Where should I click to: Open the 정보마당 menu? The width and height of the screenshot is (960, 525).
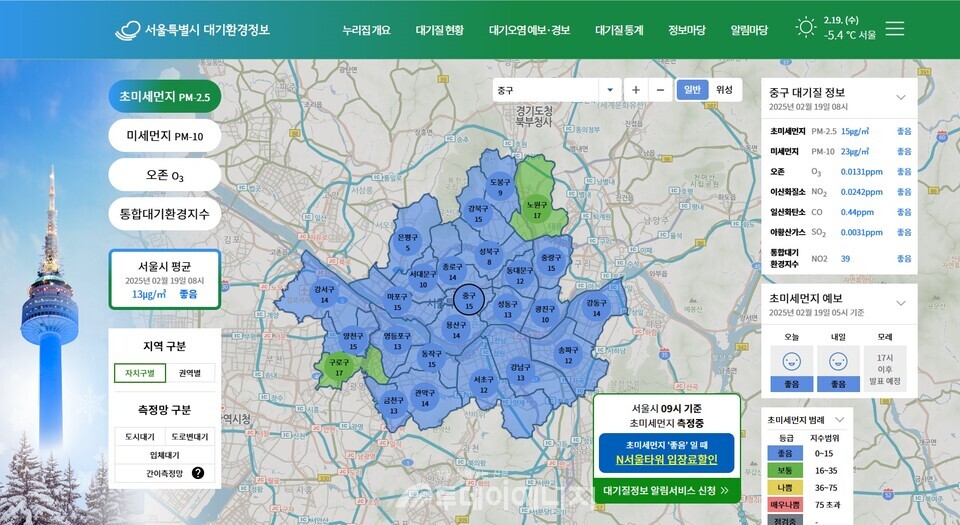[x=687, y=30]
